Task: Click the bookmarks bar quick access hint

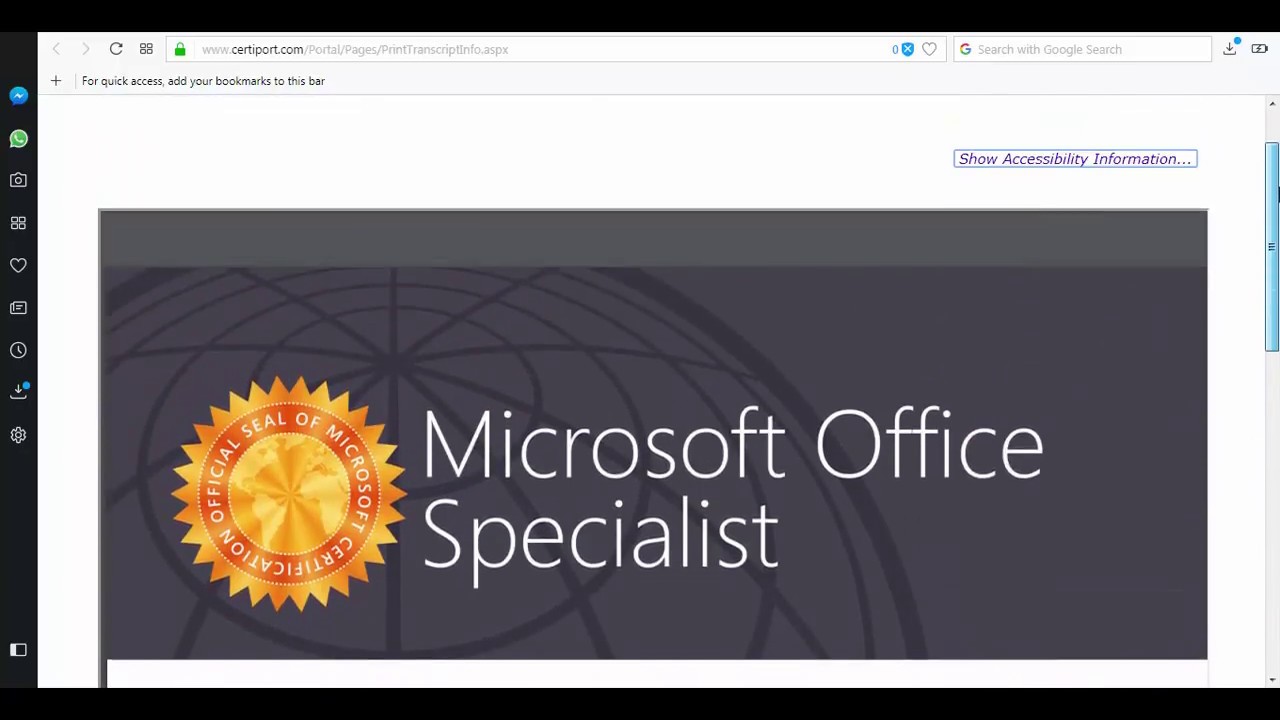Action: click(x=203, y=81)
